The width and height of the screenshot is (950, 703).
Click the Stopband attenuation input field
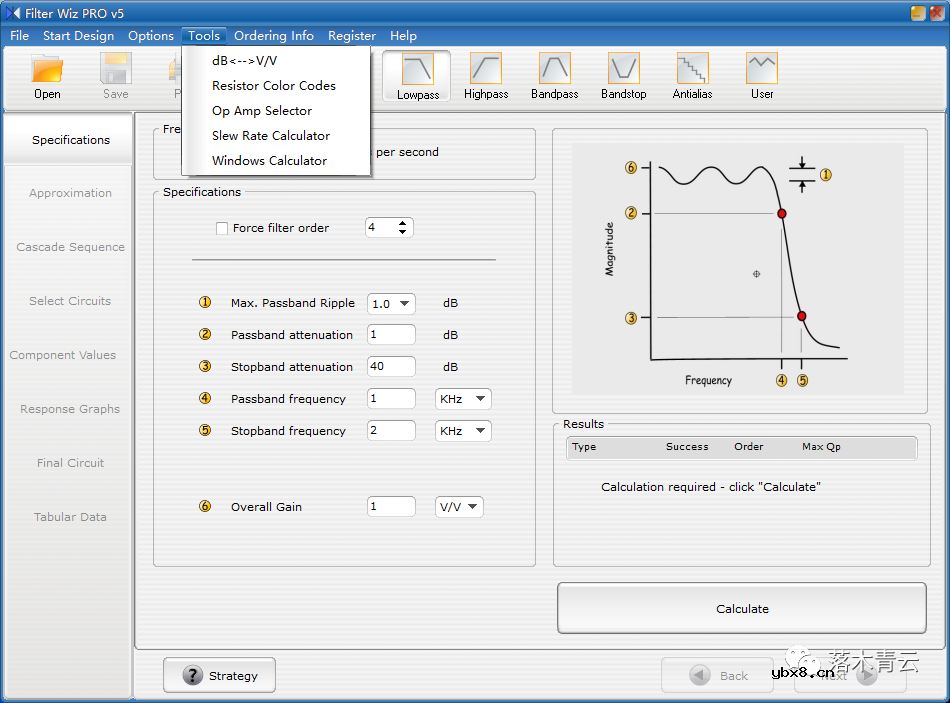pos(391,367)
